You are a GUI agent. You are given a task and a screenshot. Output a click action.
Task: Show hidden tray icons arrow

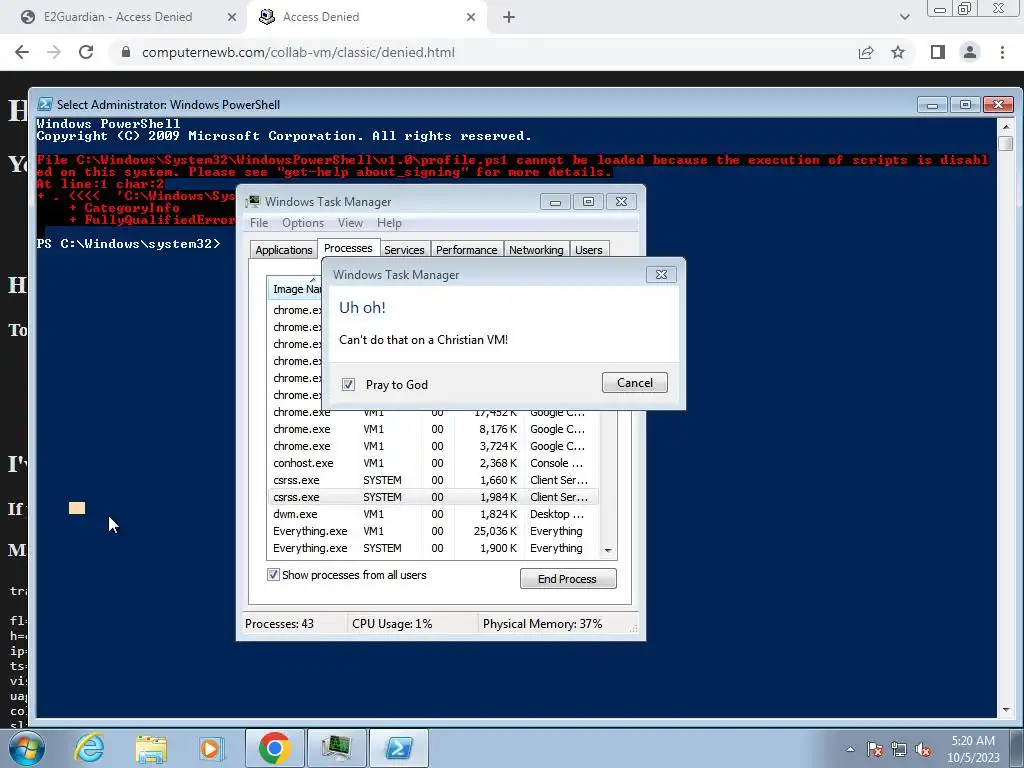tap(850, 749)
